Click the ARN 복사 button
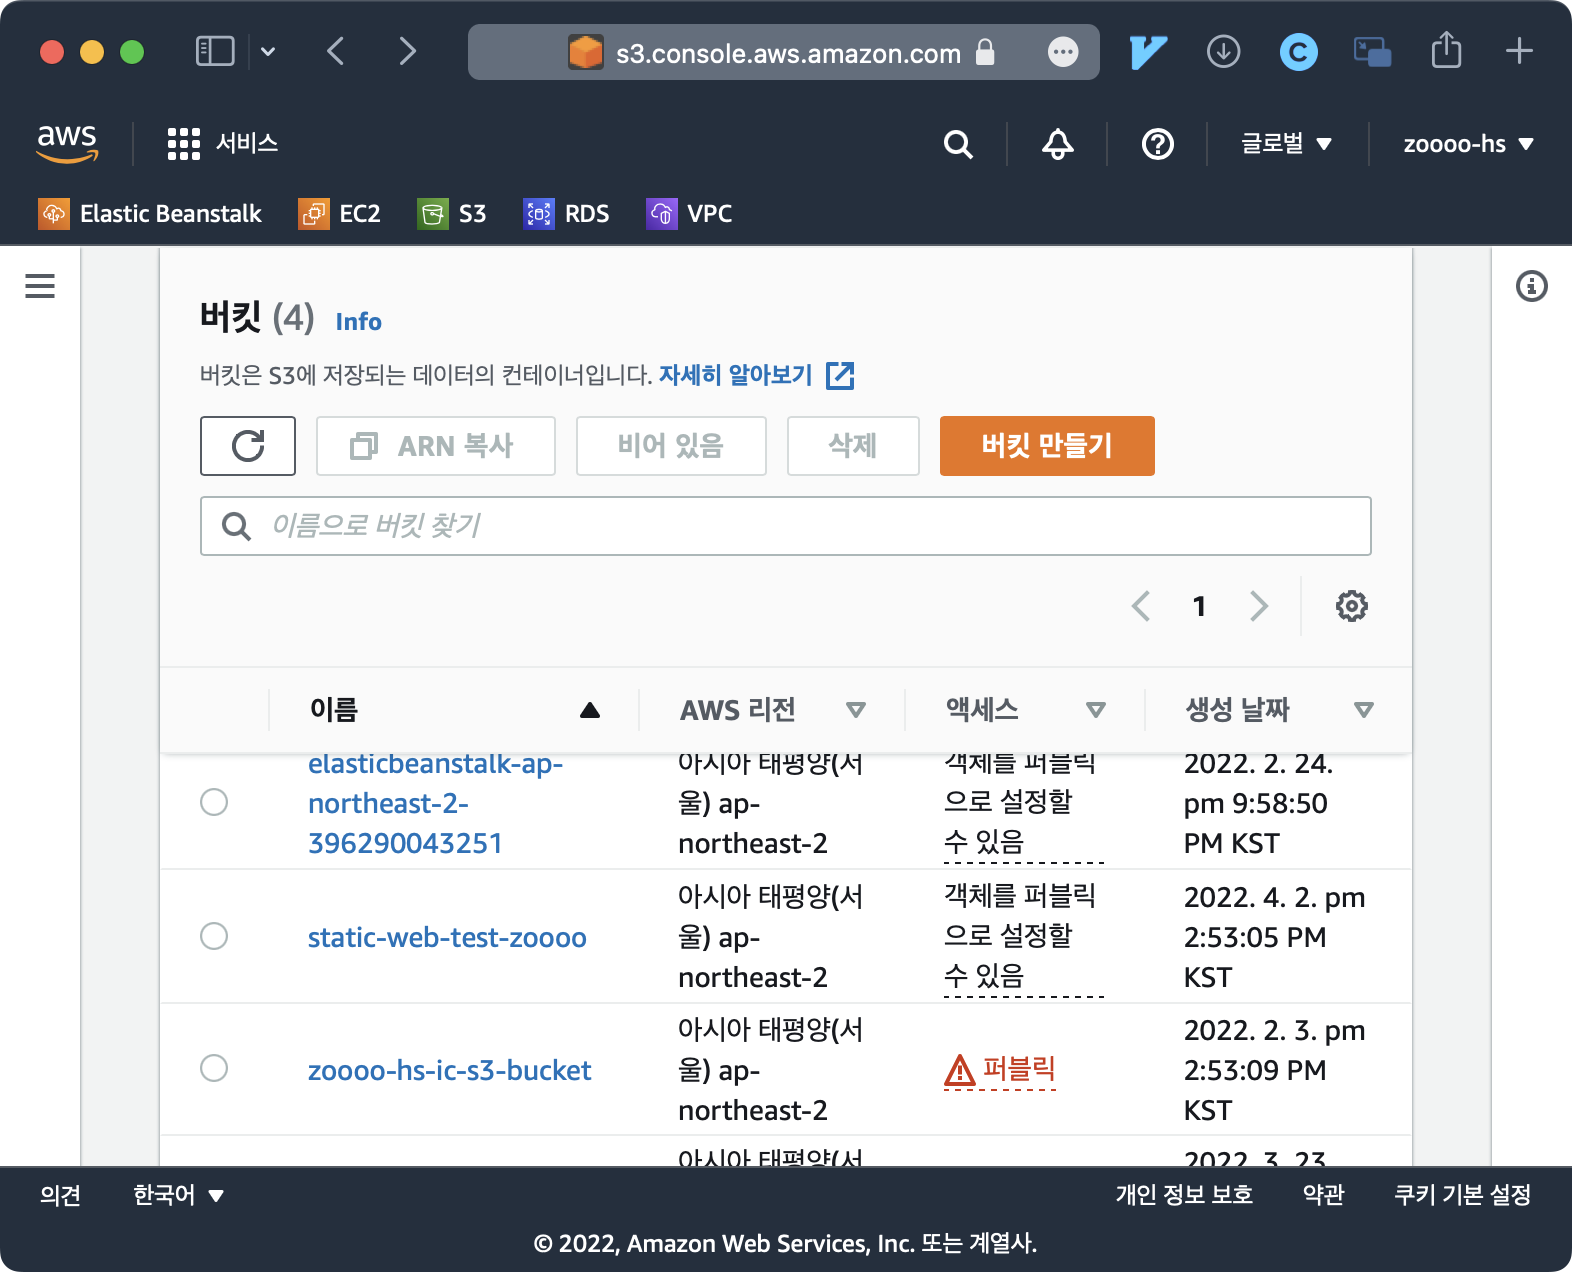Viewport: 1572px width, 1272px height. coord(436,446)
